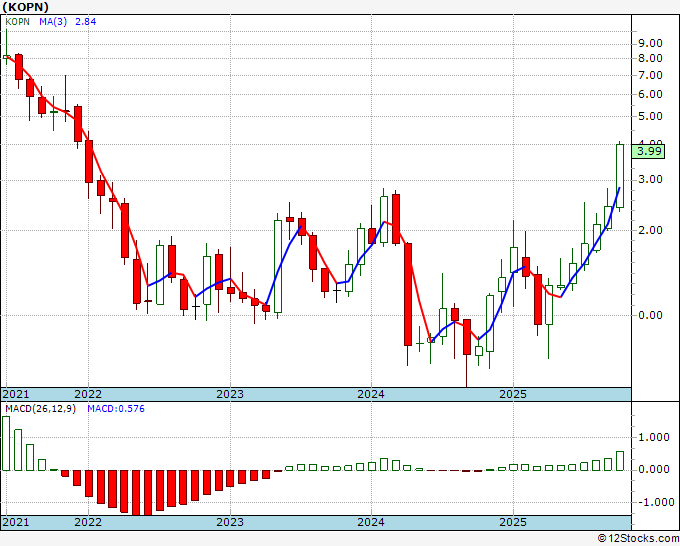Click the 2024 label on price chart timeline
680x546 pixels.
coord(371,394)
